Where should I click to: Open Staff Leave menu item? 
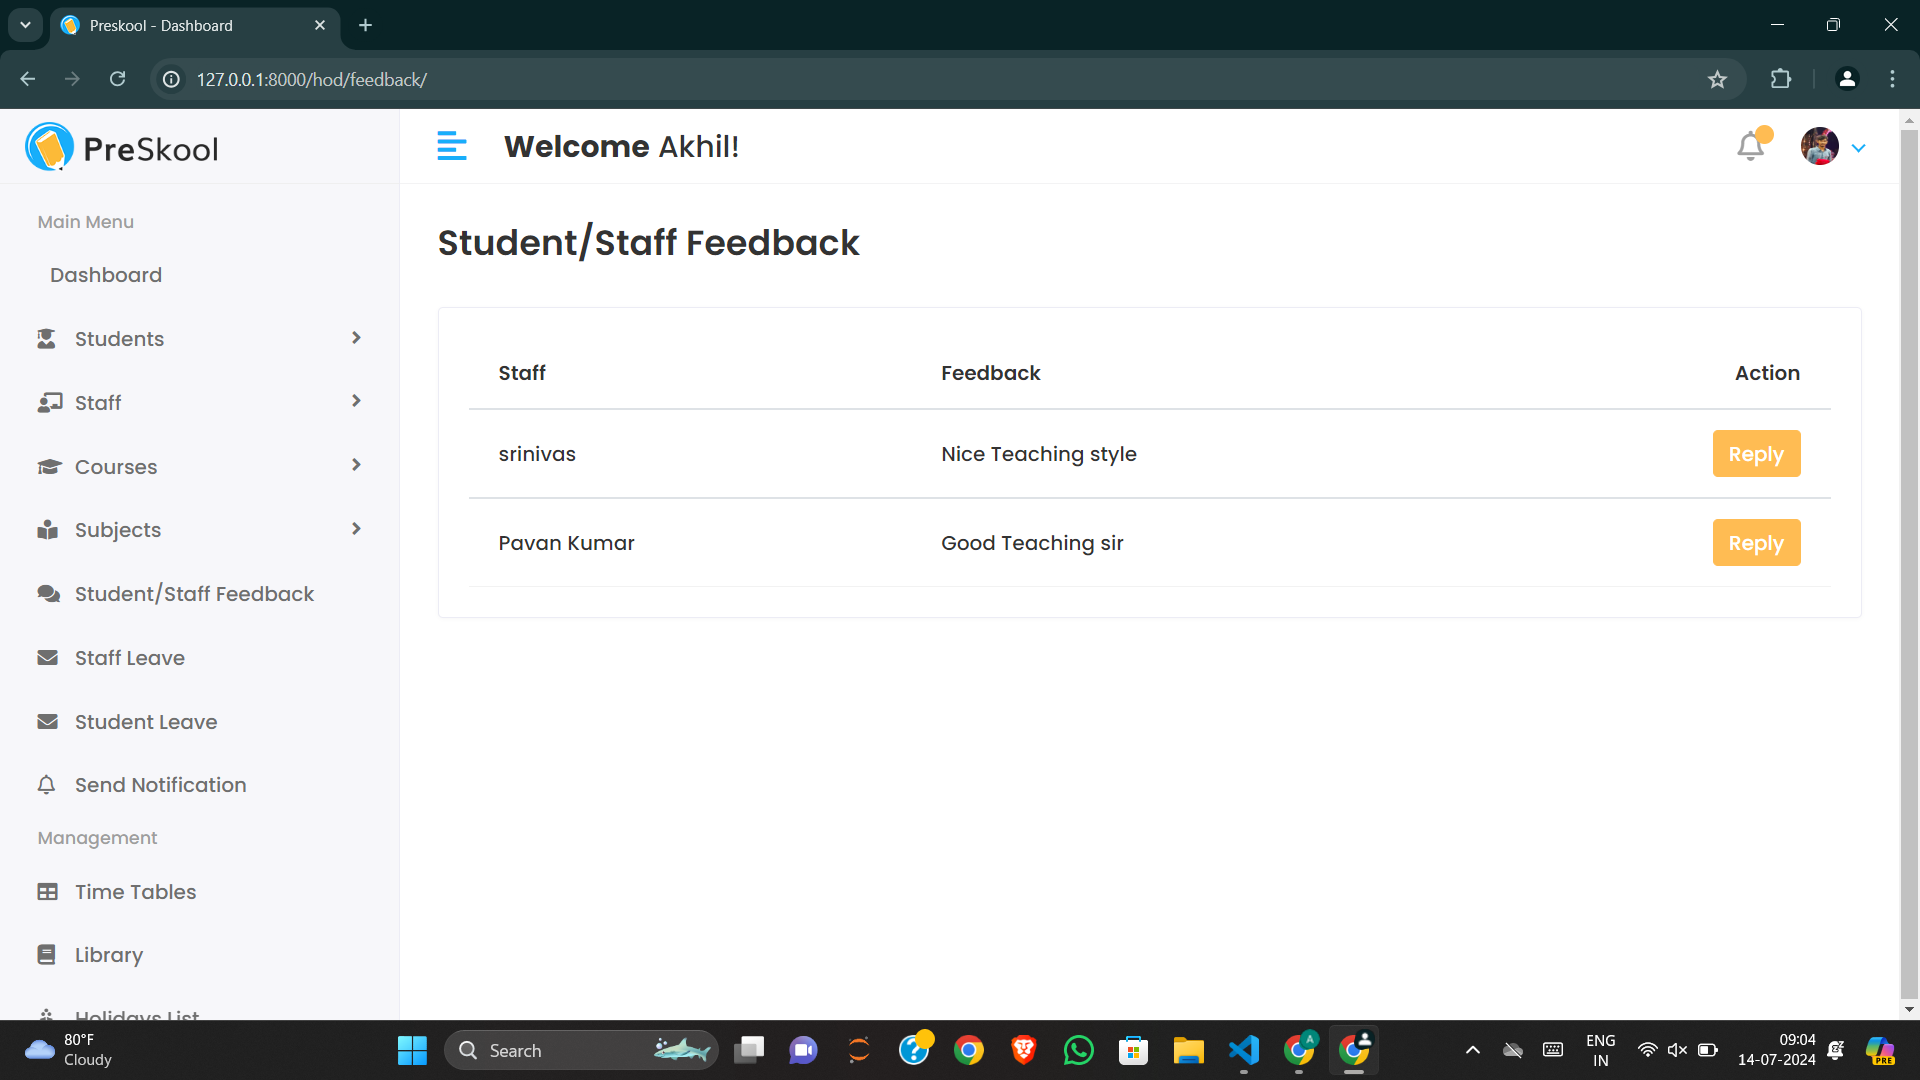click(x=129, y=658)
